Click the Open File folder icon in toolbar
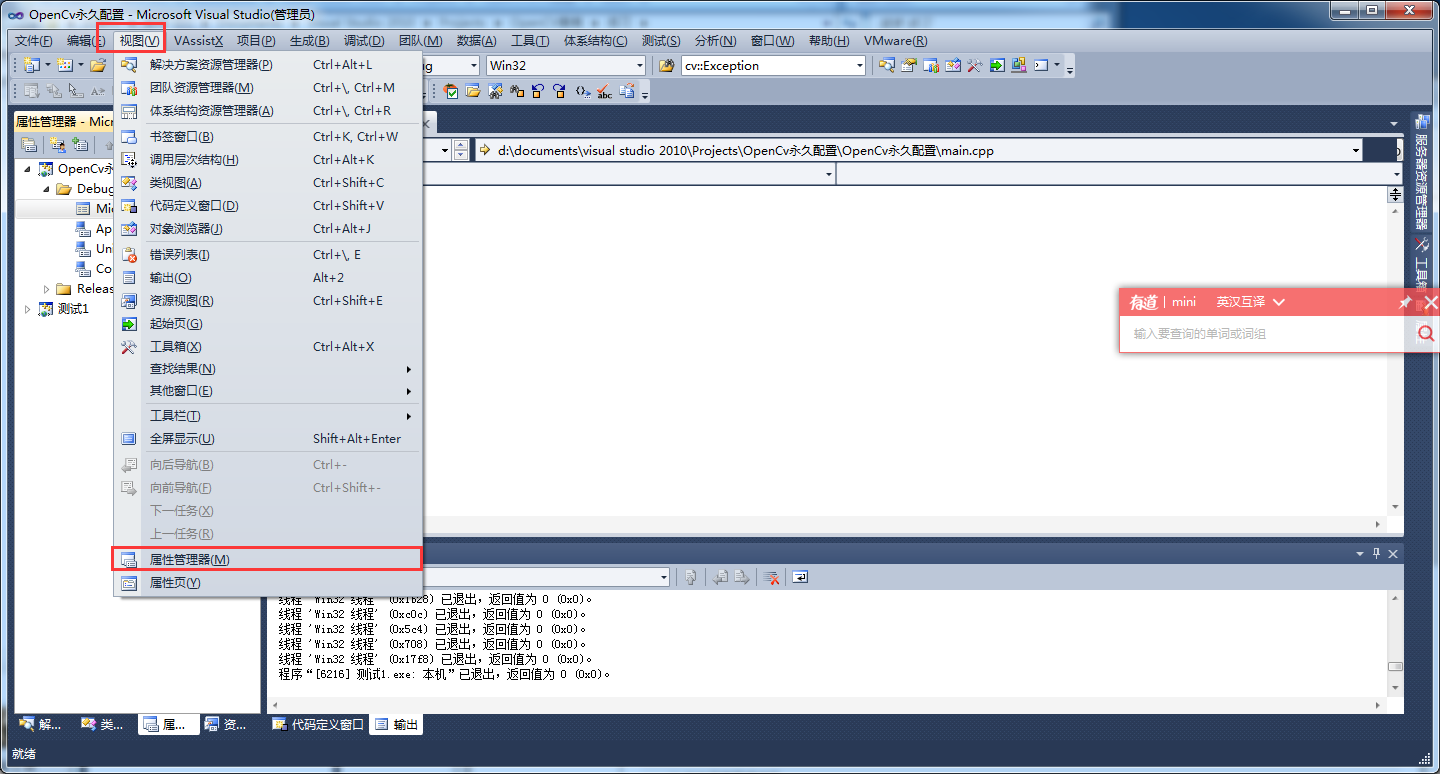1440x774 pixels. (x=98, y=66)
